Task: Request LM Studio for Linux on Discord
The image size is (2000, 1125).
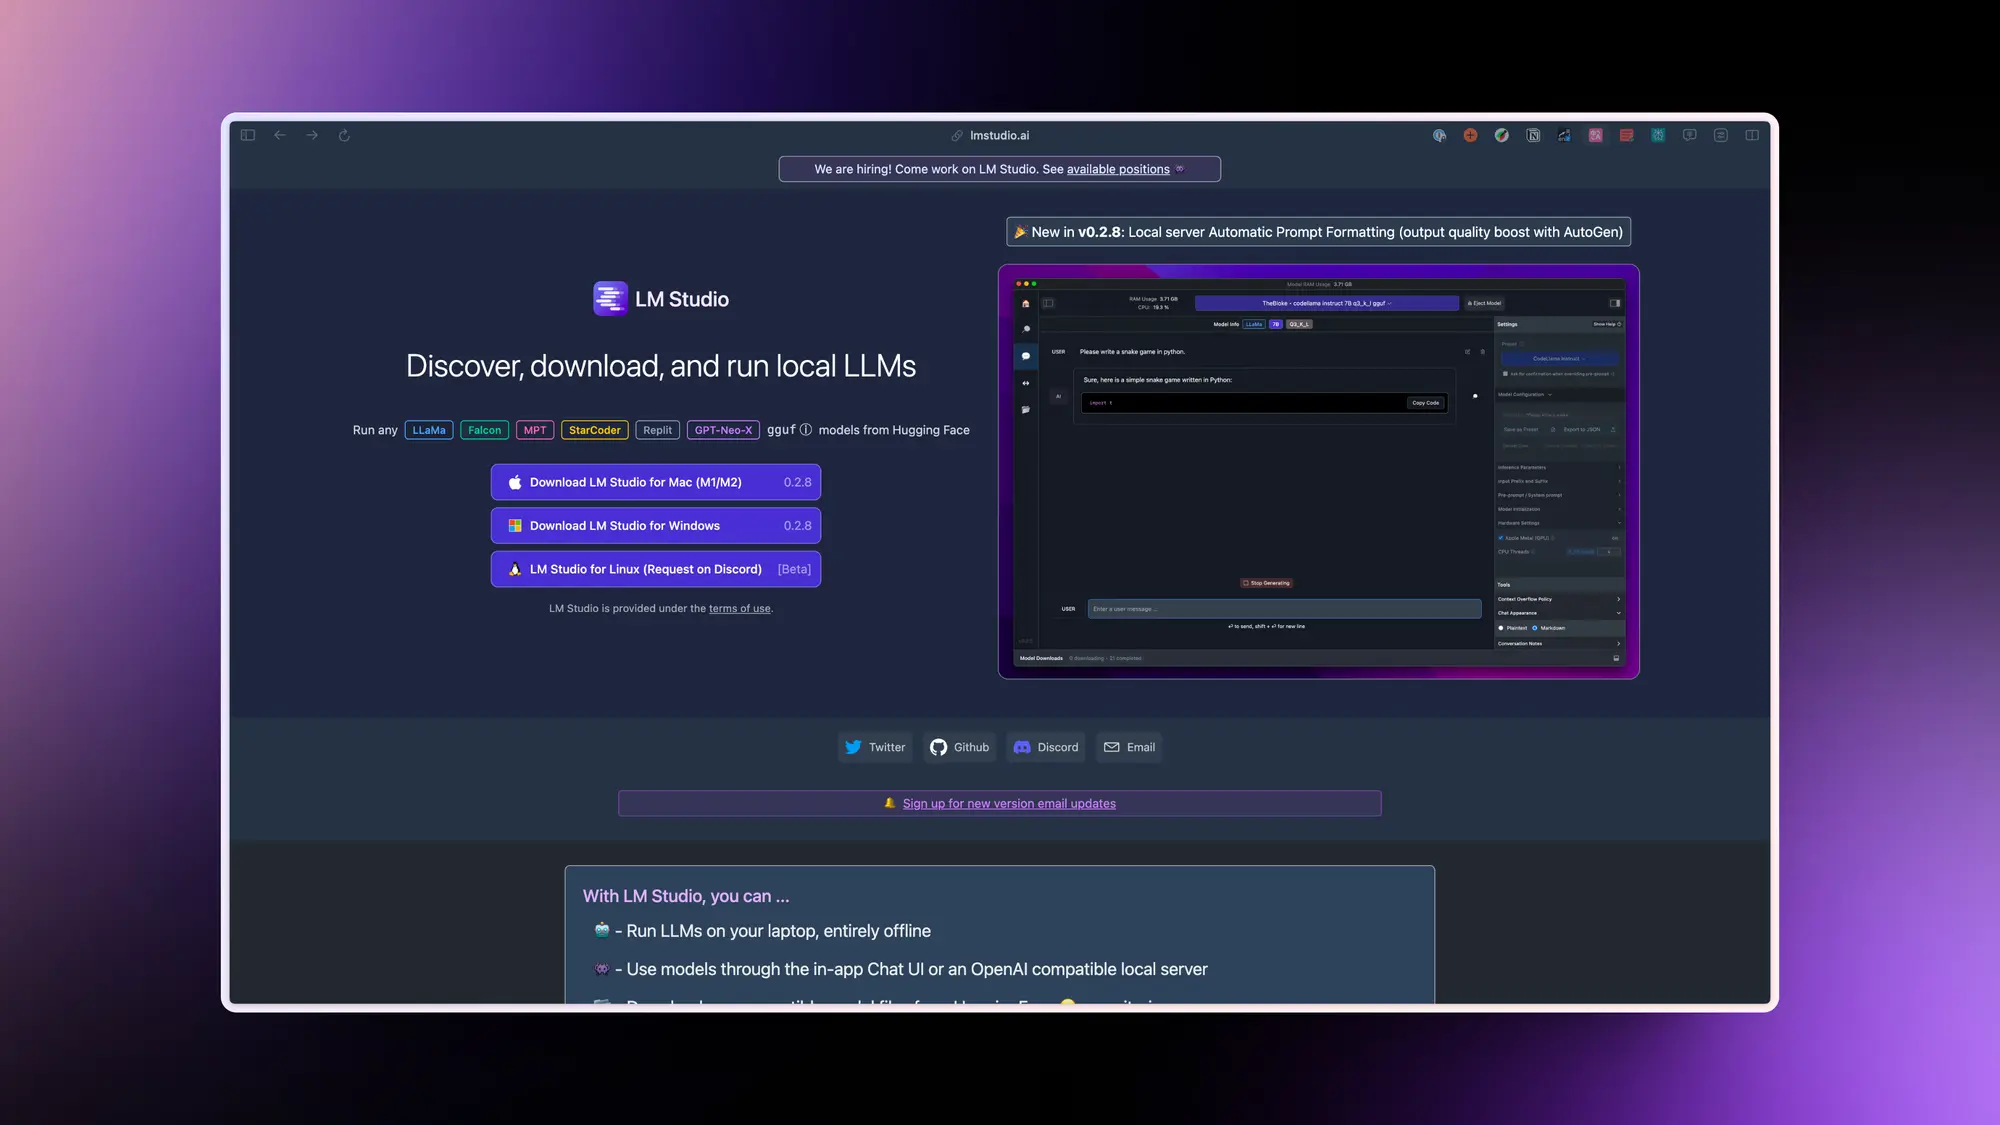Action: (x=656, y=569)
